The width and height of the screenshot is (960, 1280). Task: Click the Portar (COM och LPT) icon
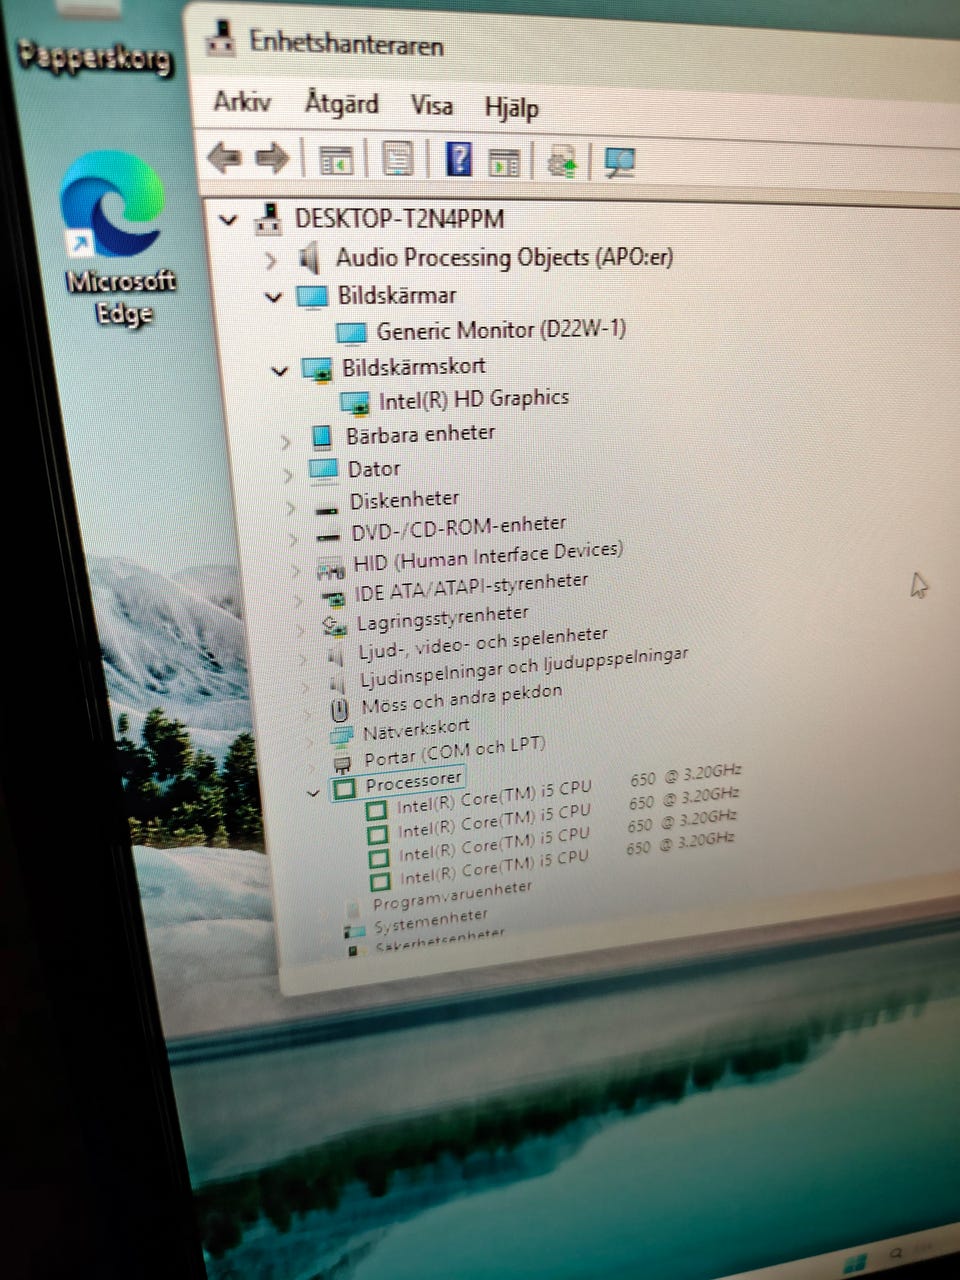tap(343, 764)
